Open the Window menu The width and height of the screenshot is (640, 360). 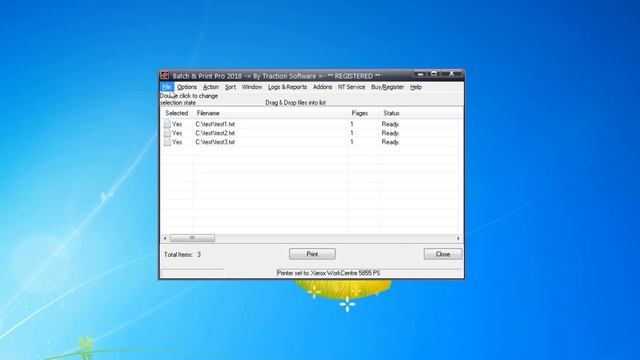tap(252, 87)
